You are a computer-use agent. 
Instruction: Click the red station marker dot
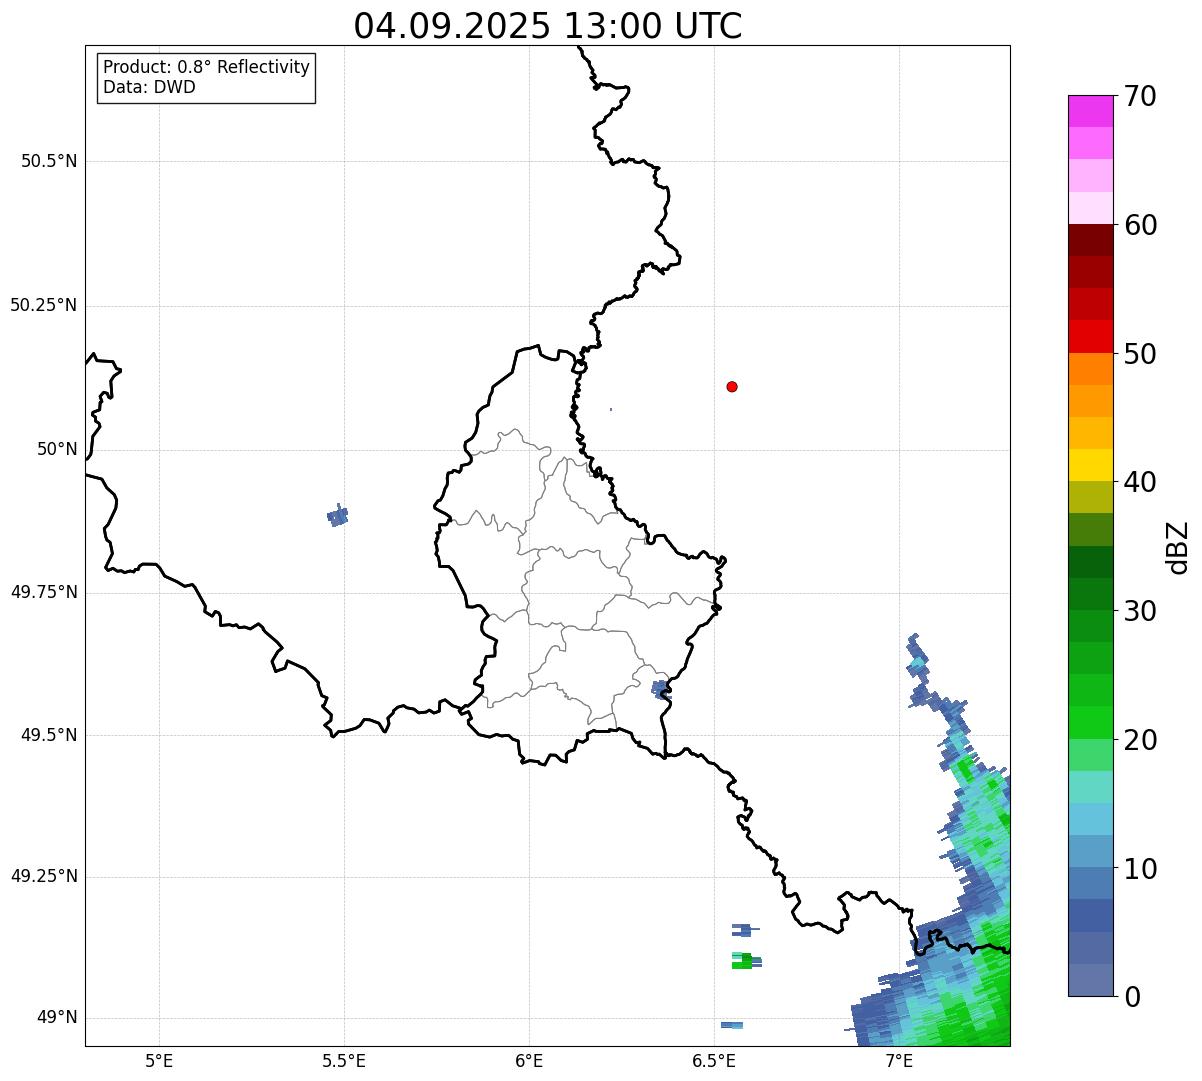(732, 386)
